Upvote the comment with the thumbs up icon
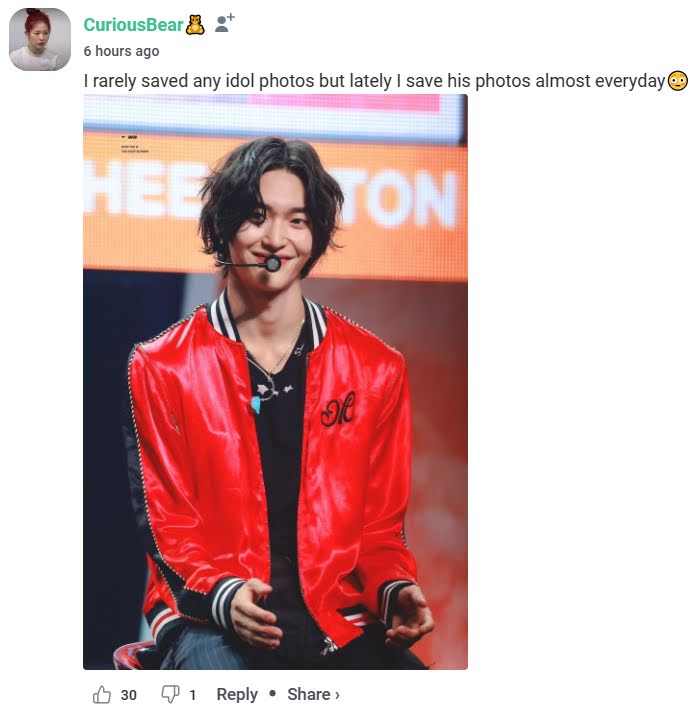The image size is (698, 711). [102, 694]
